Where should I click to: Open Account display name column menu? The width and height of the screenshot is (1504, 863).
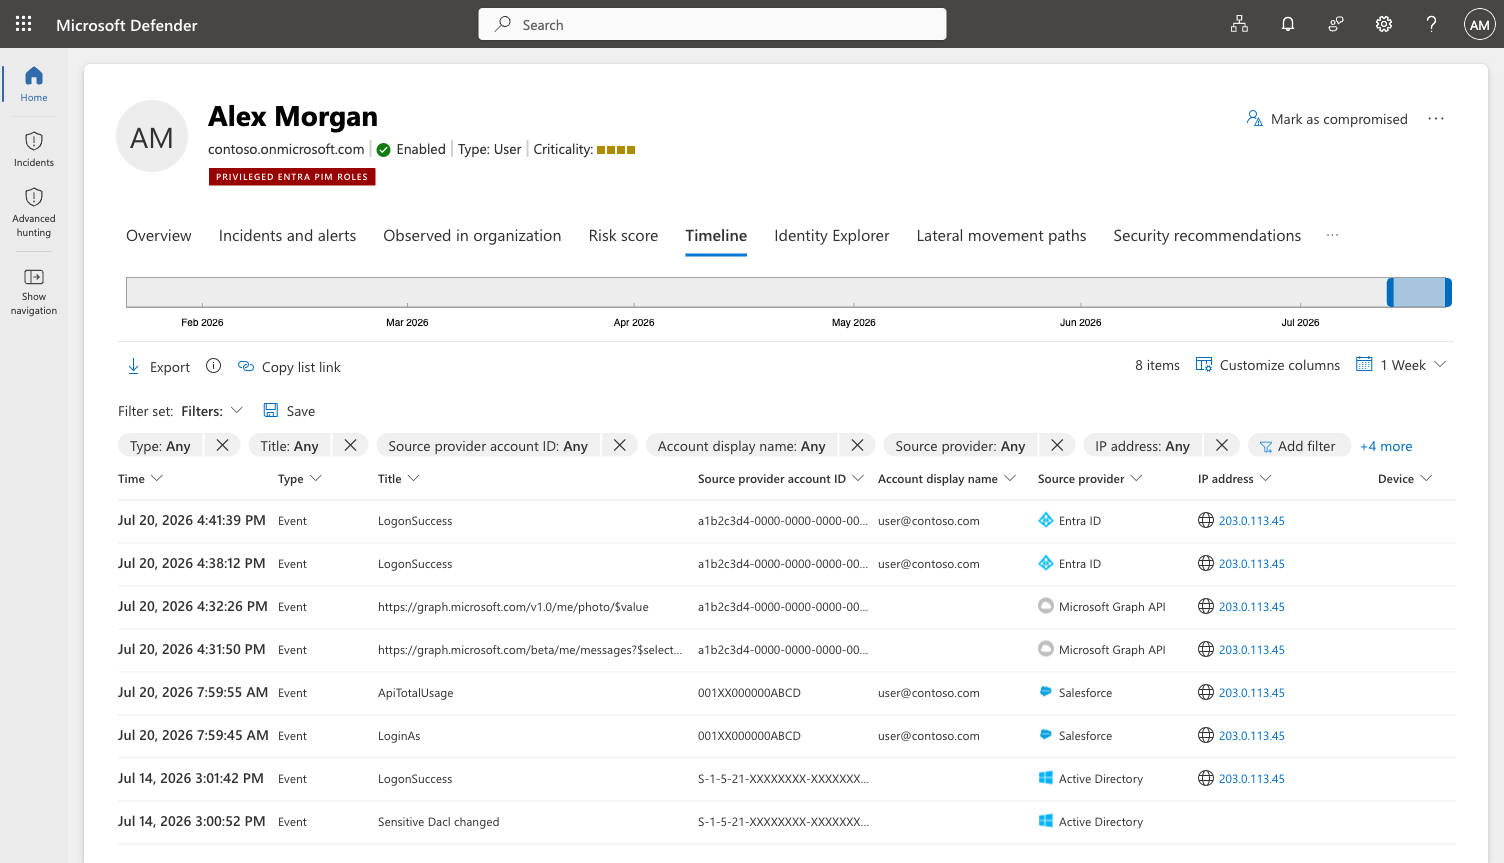tap(947, 479)
